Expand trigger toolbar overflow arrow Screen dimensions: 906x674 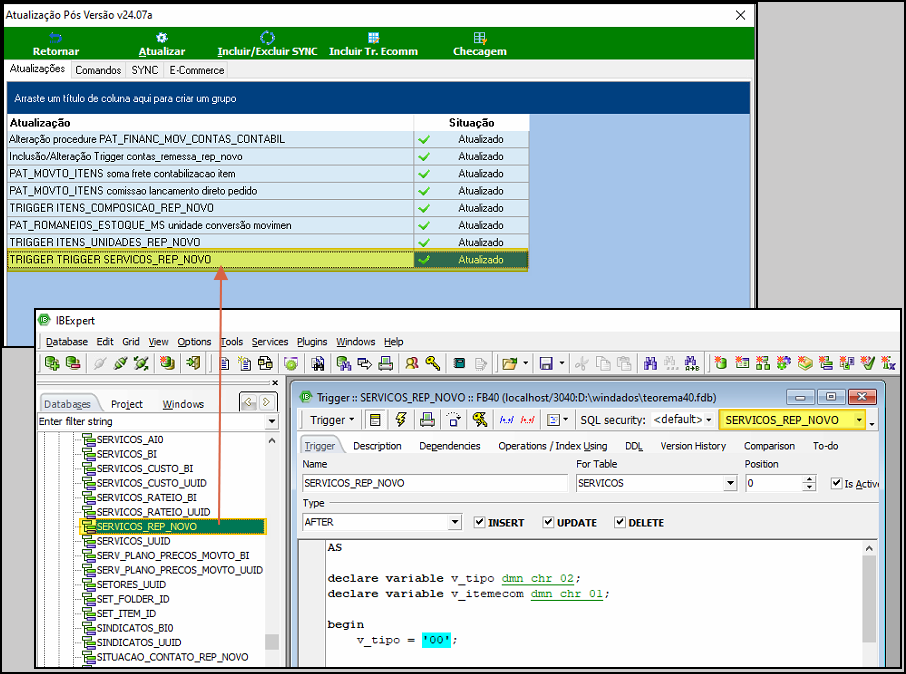click(x=872, y=424)
